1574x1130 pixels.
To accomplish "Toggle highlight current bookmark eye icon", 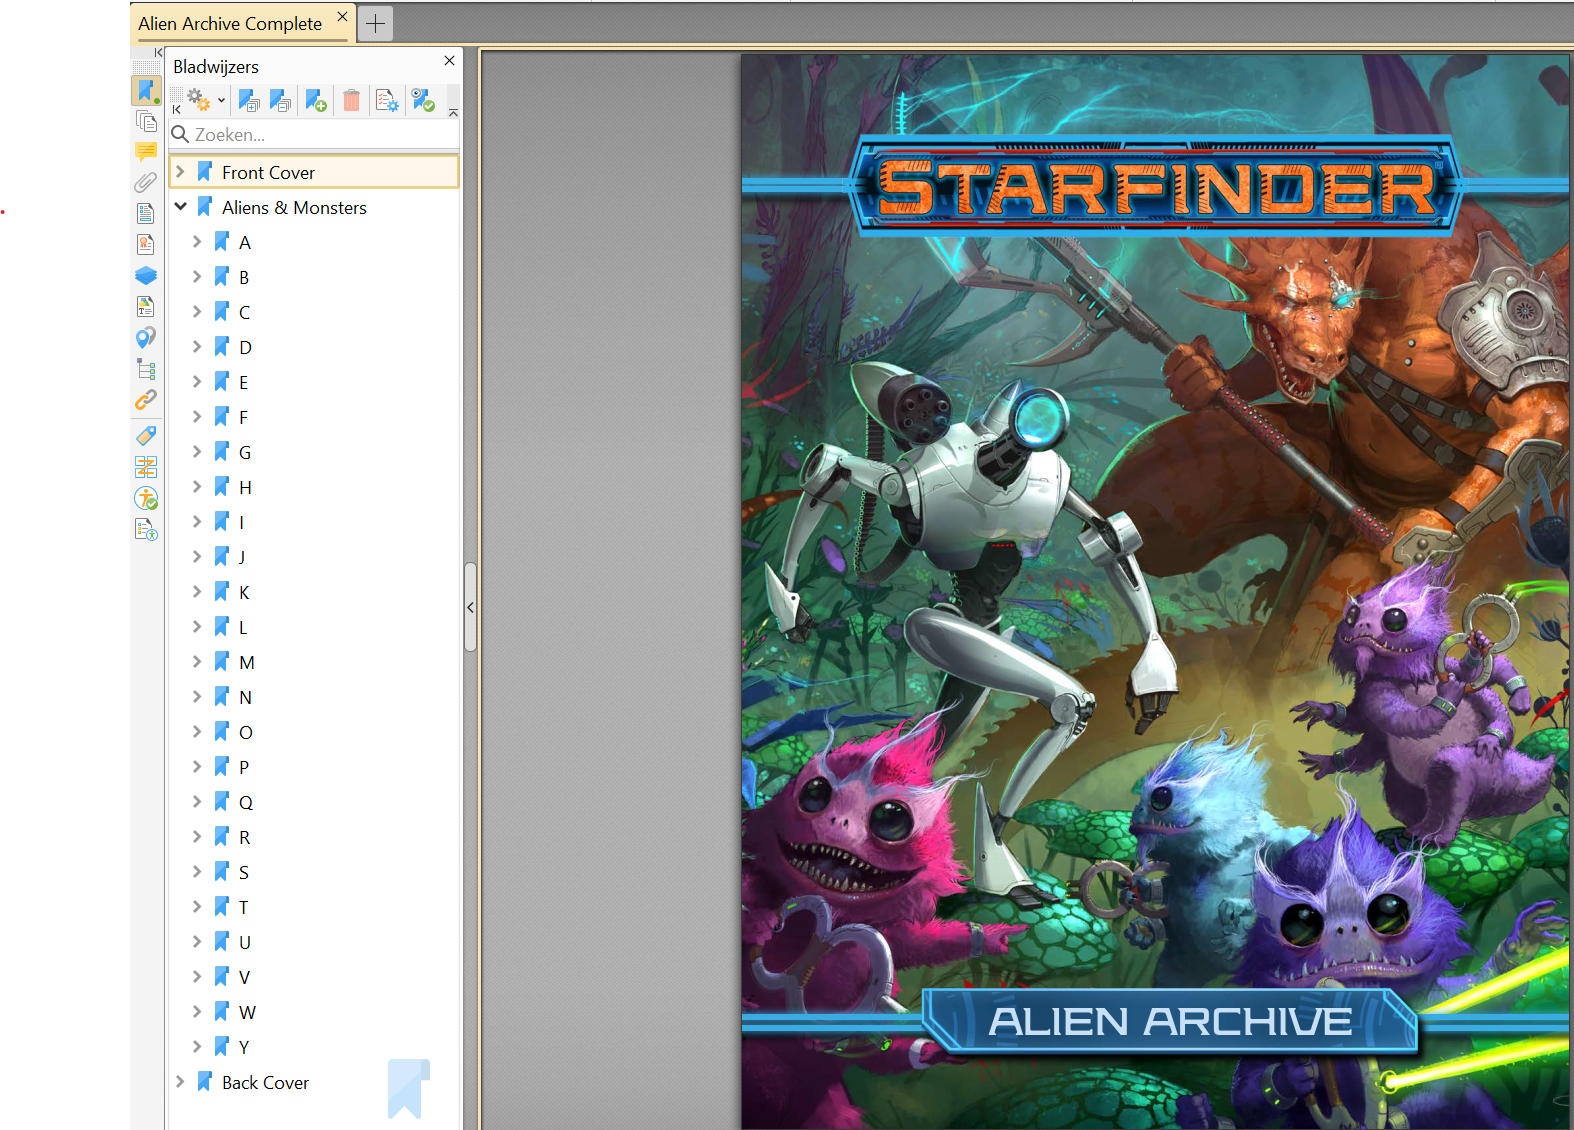I will 423,101.
